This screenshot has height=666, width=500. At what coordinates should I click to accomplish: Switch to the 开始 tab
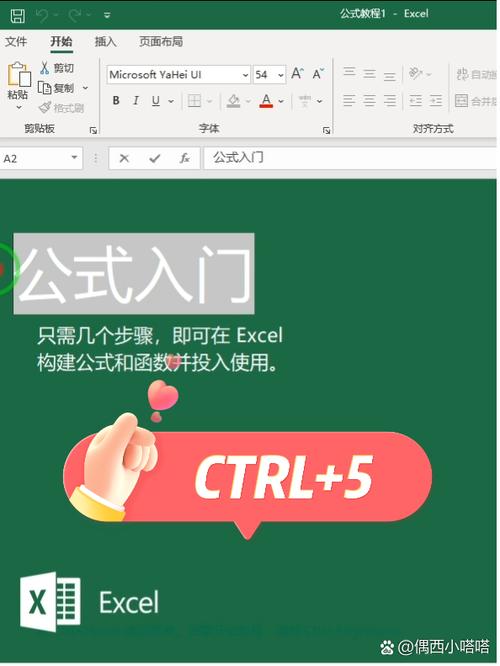(x=62, y=42)
